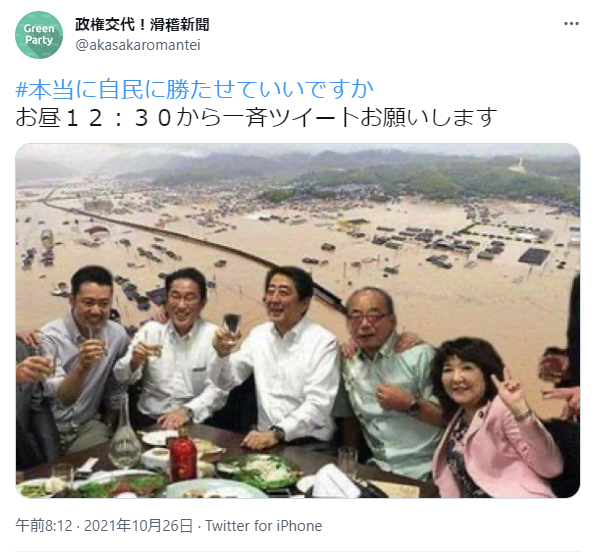Click the 午前8:12 timestamp
The width and height of the screenshot is (596, 552).
click(44, 526)
